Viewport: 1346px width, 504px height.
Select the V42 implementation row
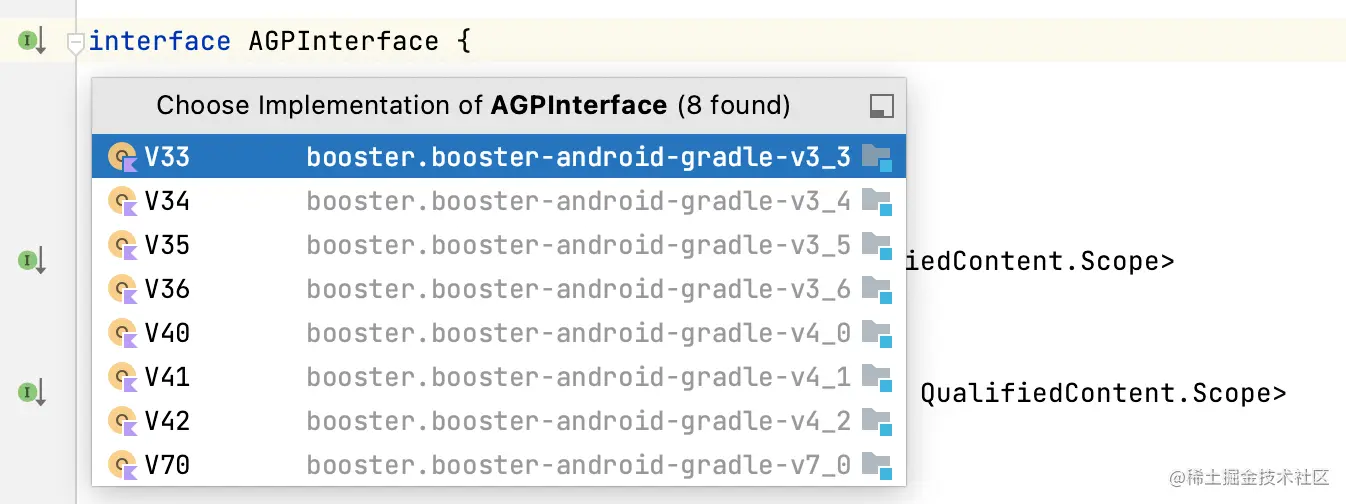coord(499,421)
